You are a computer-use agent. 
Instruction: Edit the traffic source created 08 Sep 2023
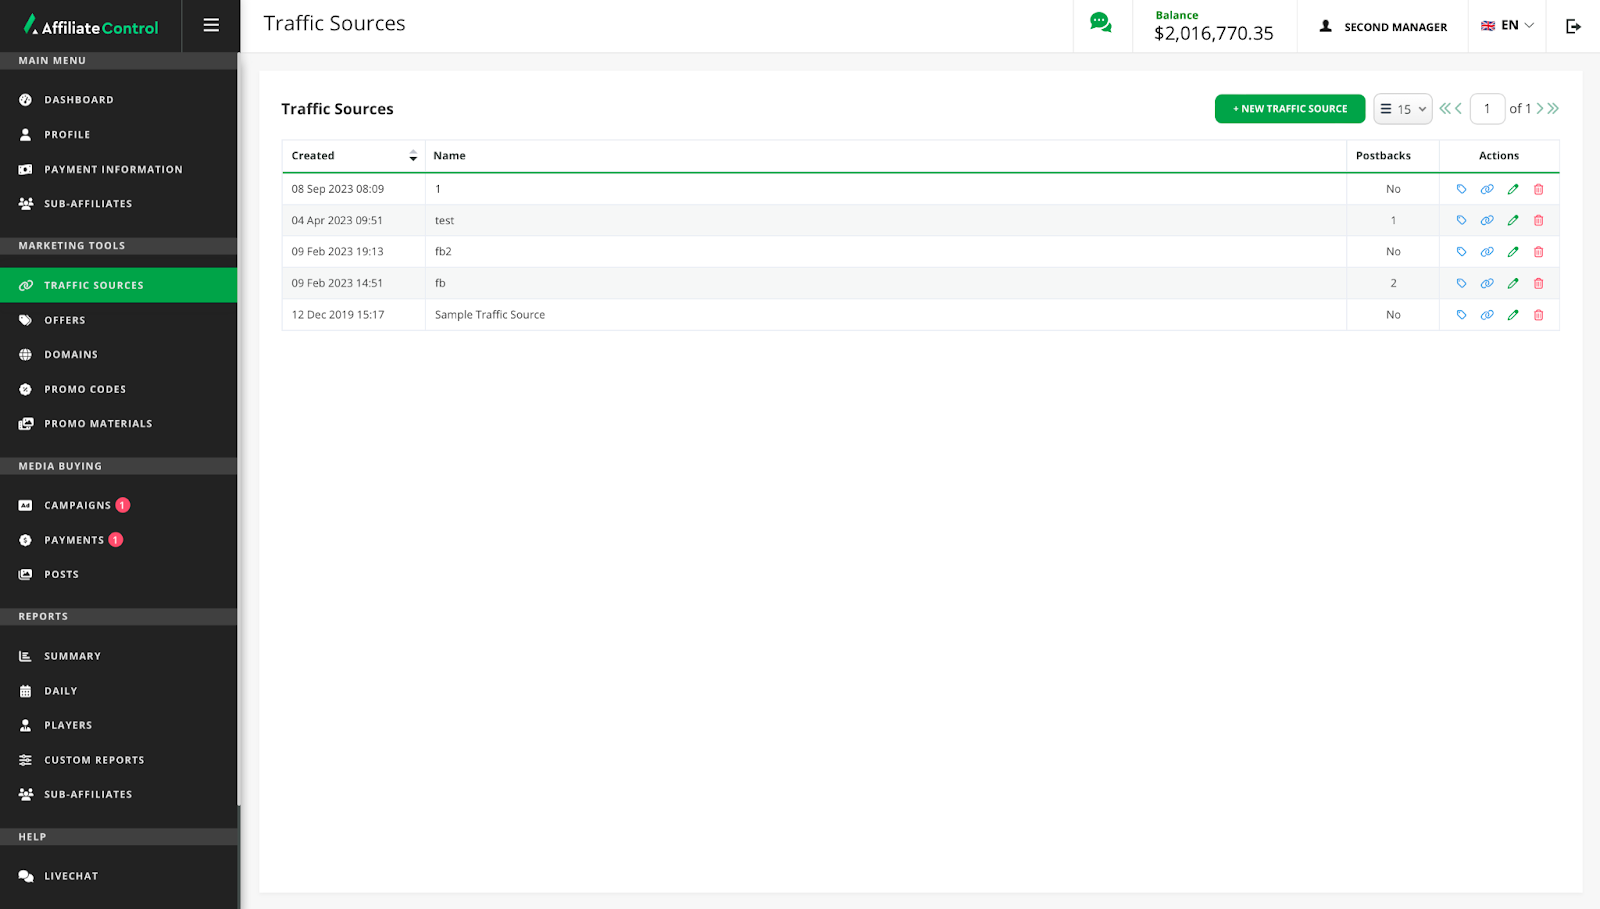point(1513,190)
